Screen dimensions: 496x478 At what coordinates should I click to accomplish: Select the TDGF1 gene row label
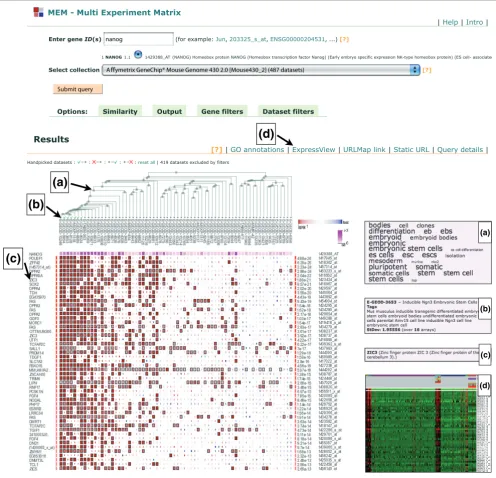35,357
